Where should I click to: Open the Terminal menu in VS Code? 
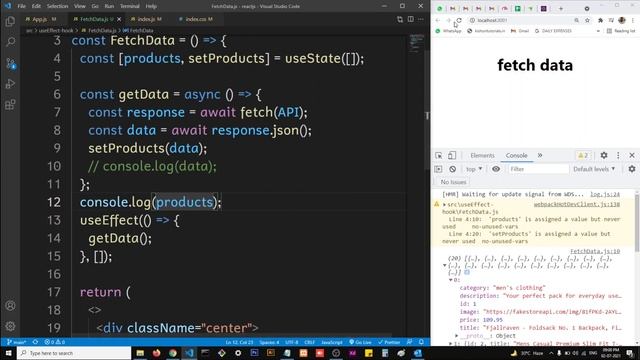pyautogui.click(x=129, y=6)
